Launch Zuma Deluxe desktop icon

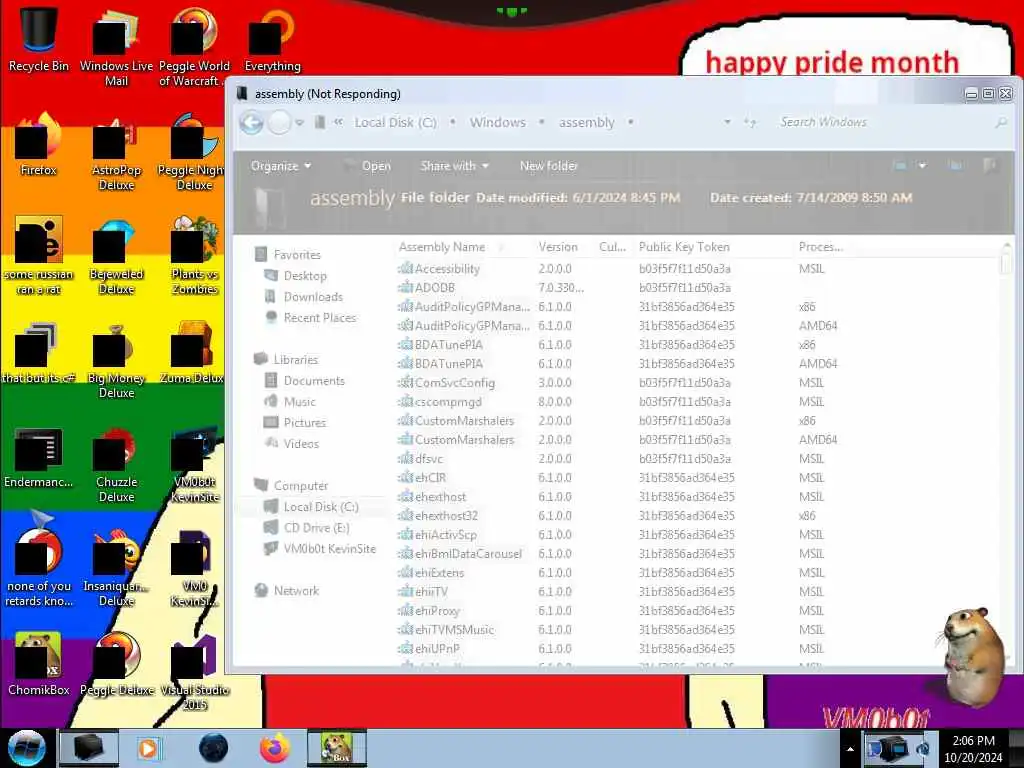click(194, 353)
